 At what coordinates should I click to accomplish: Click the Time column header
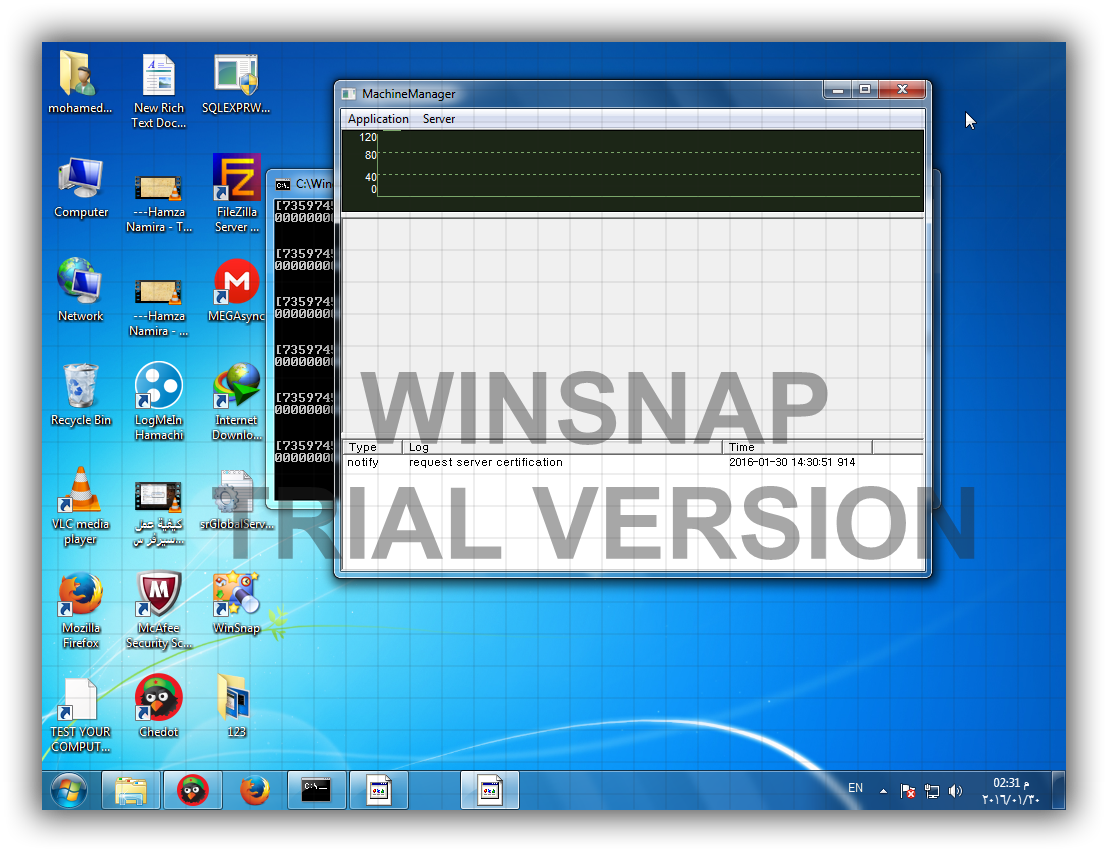[798, 447]
